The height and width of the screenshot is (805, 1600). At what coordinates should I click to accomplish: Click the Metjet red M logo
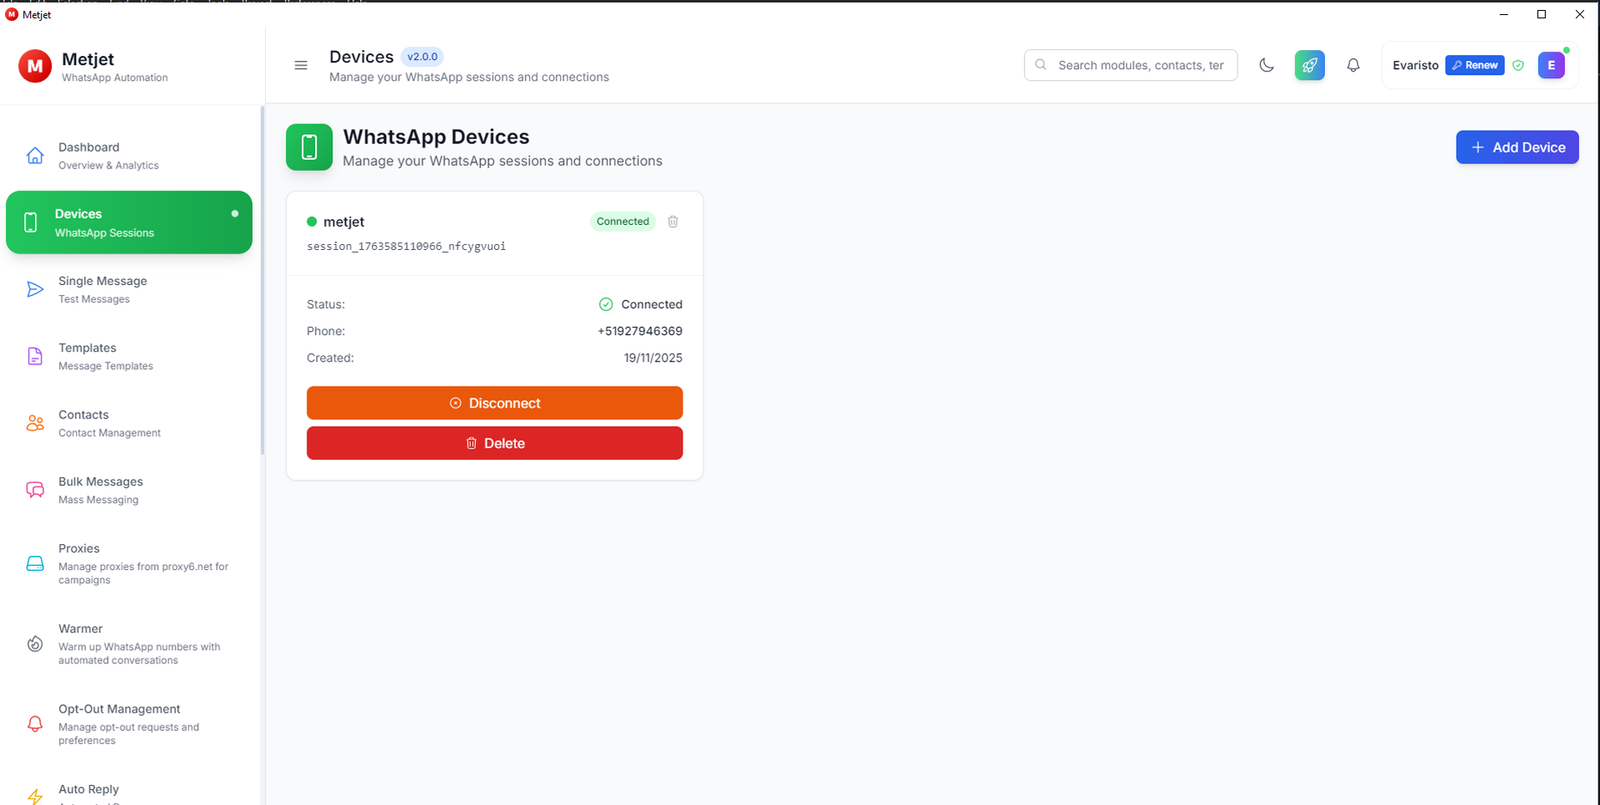click(x=35, y=66)
